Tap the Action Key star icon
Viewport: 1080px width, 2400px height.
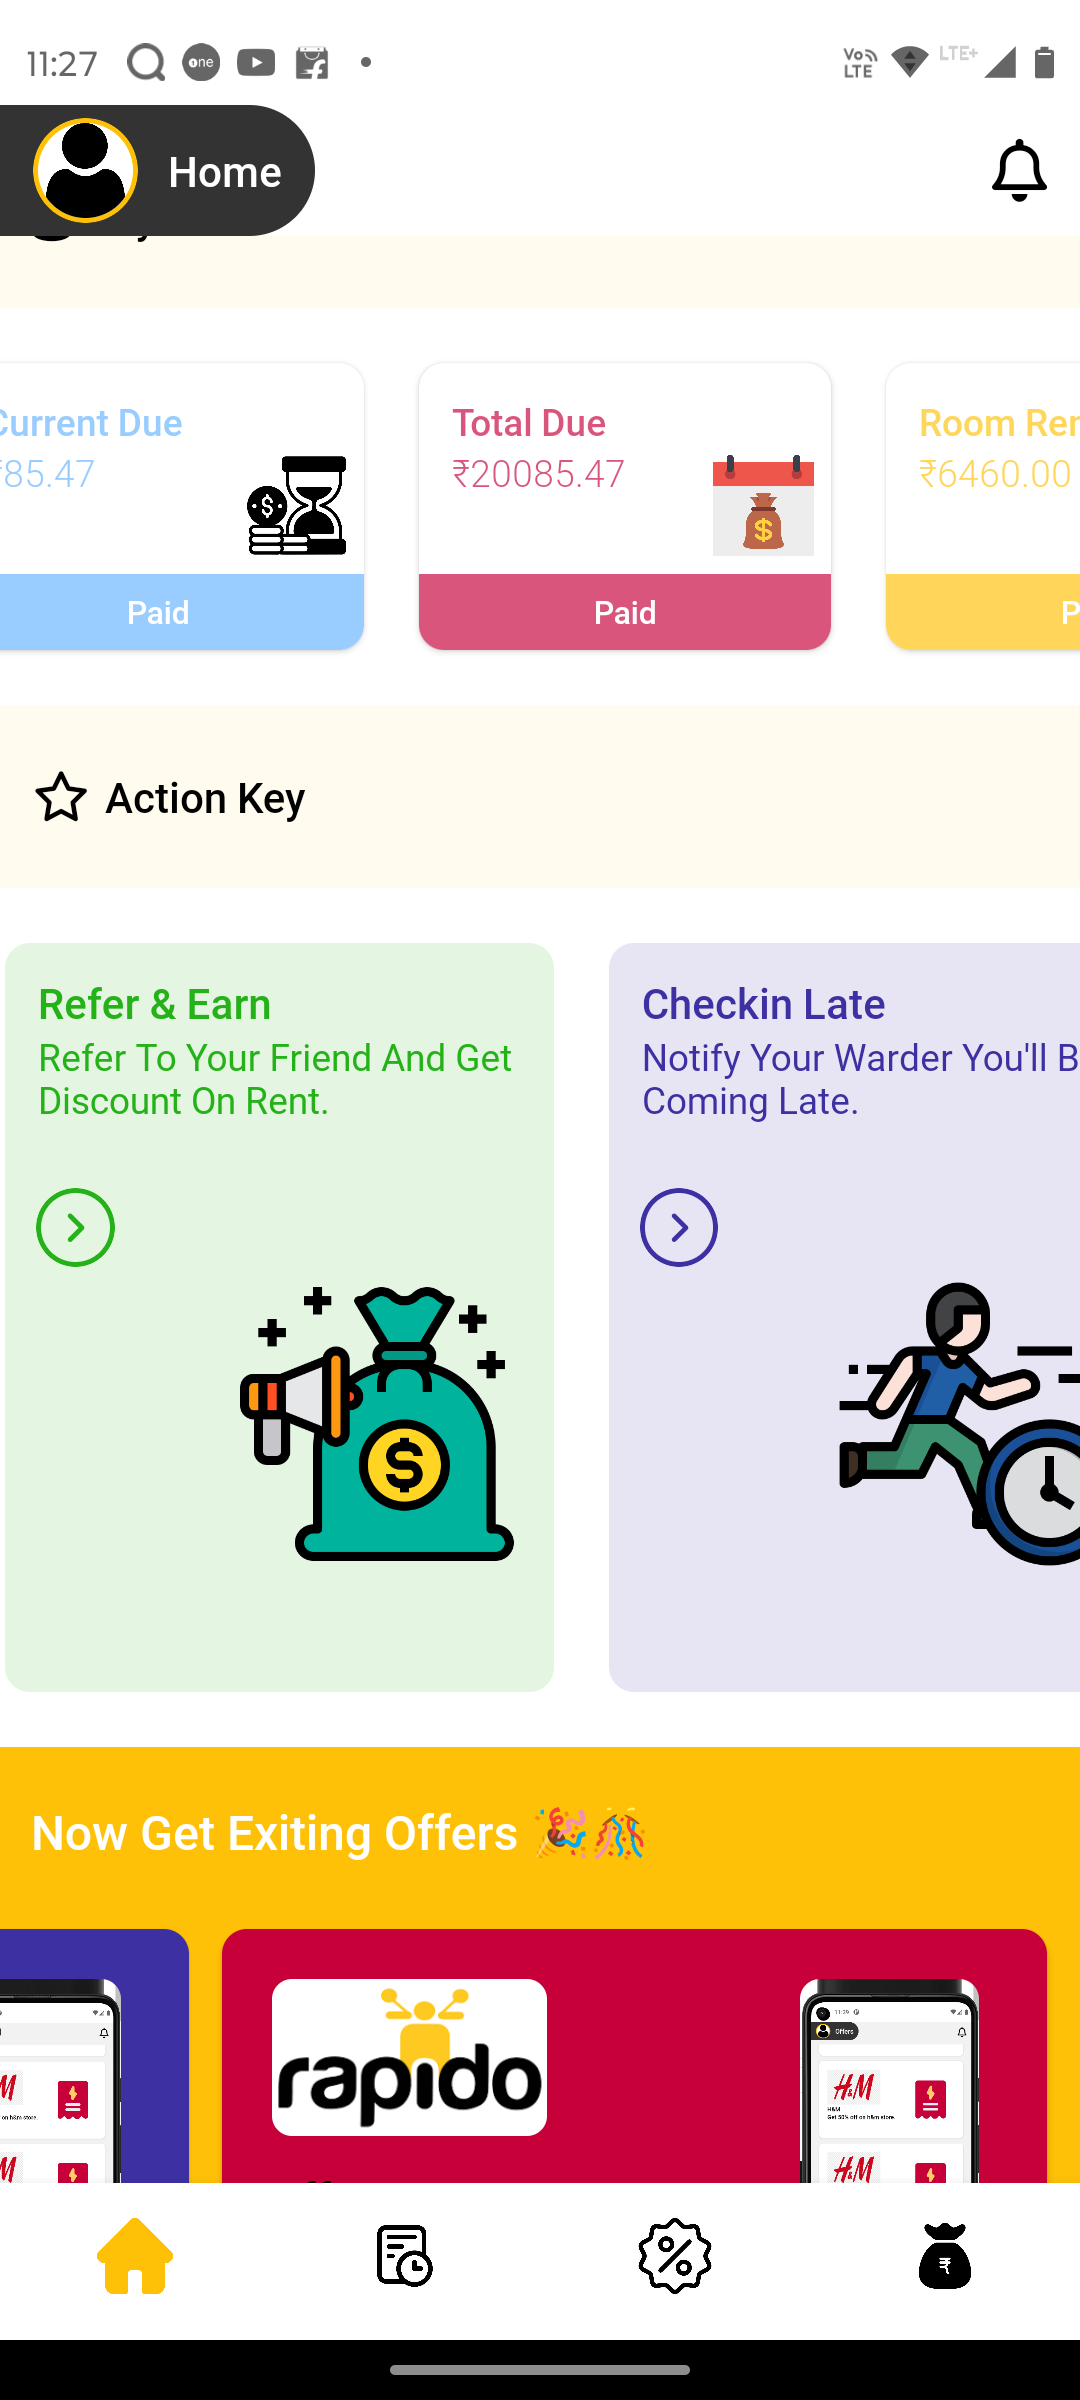pyautogui.click(x=61, y=797)
